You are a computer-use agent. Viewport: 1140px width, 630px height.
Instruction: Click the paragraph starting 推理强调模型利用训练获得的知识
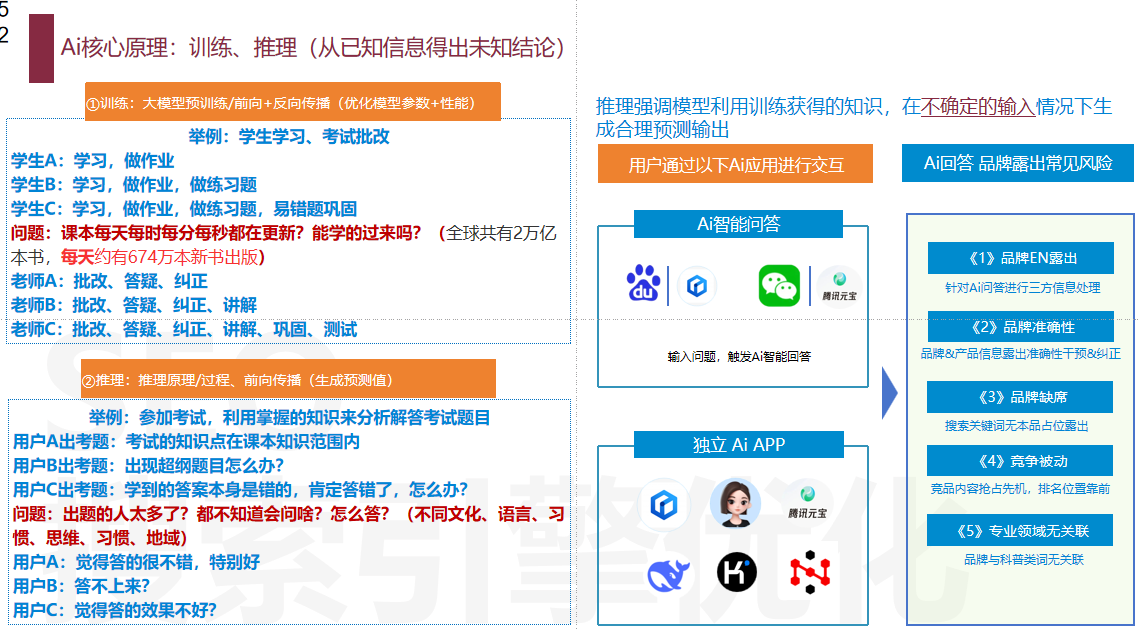coord(854,118)
